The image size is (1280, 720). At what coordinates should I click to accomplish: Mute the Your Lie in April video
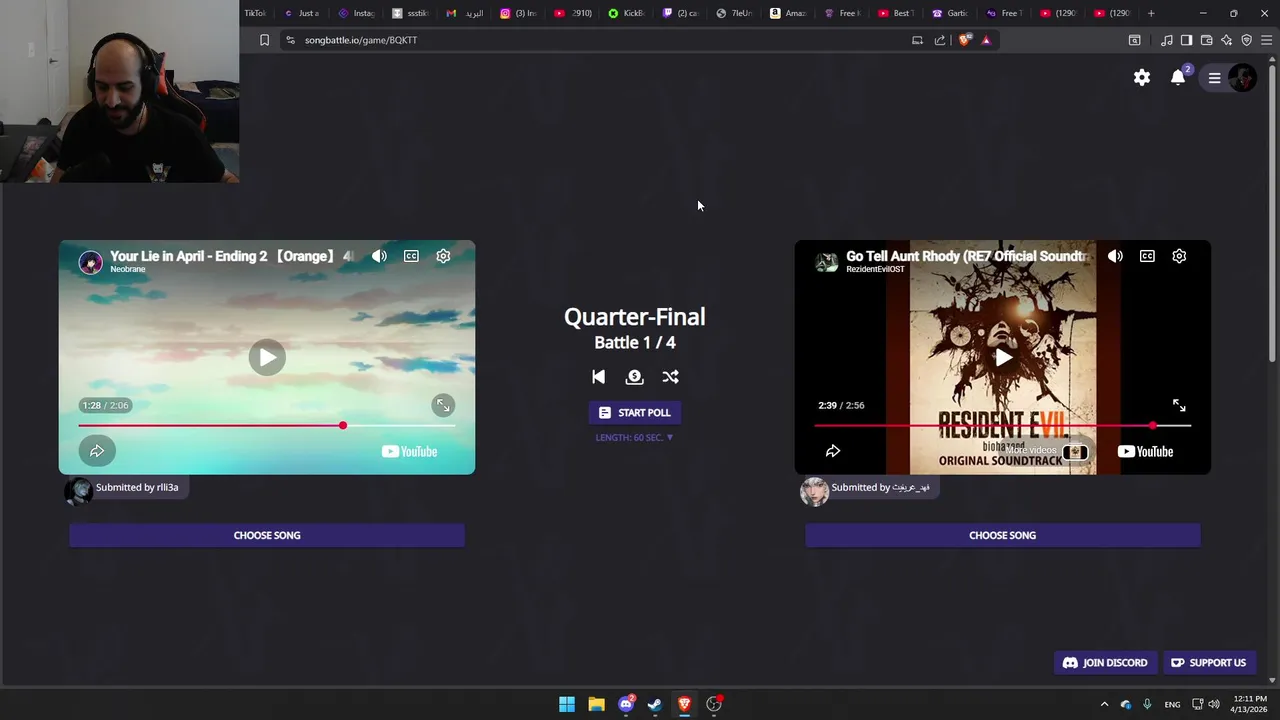(x=379, y=256)
